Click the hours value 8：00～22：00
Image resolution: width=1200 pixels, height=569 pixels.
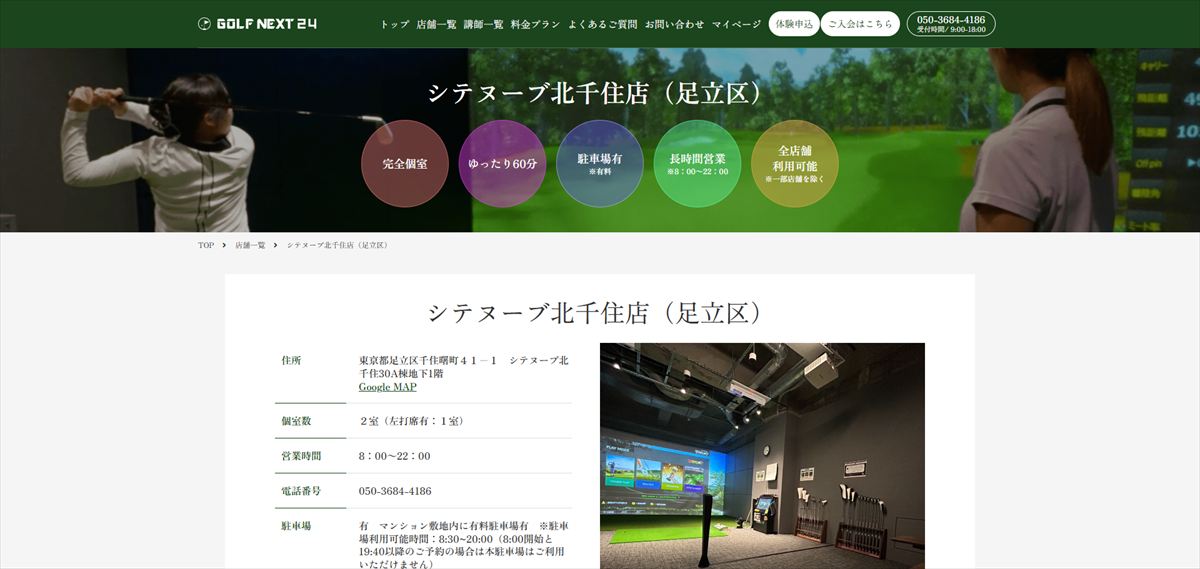coord(395,456)
